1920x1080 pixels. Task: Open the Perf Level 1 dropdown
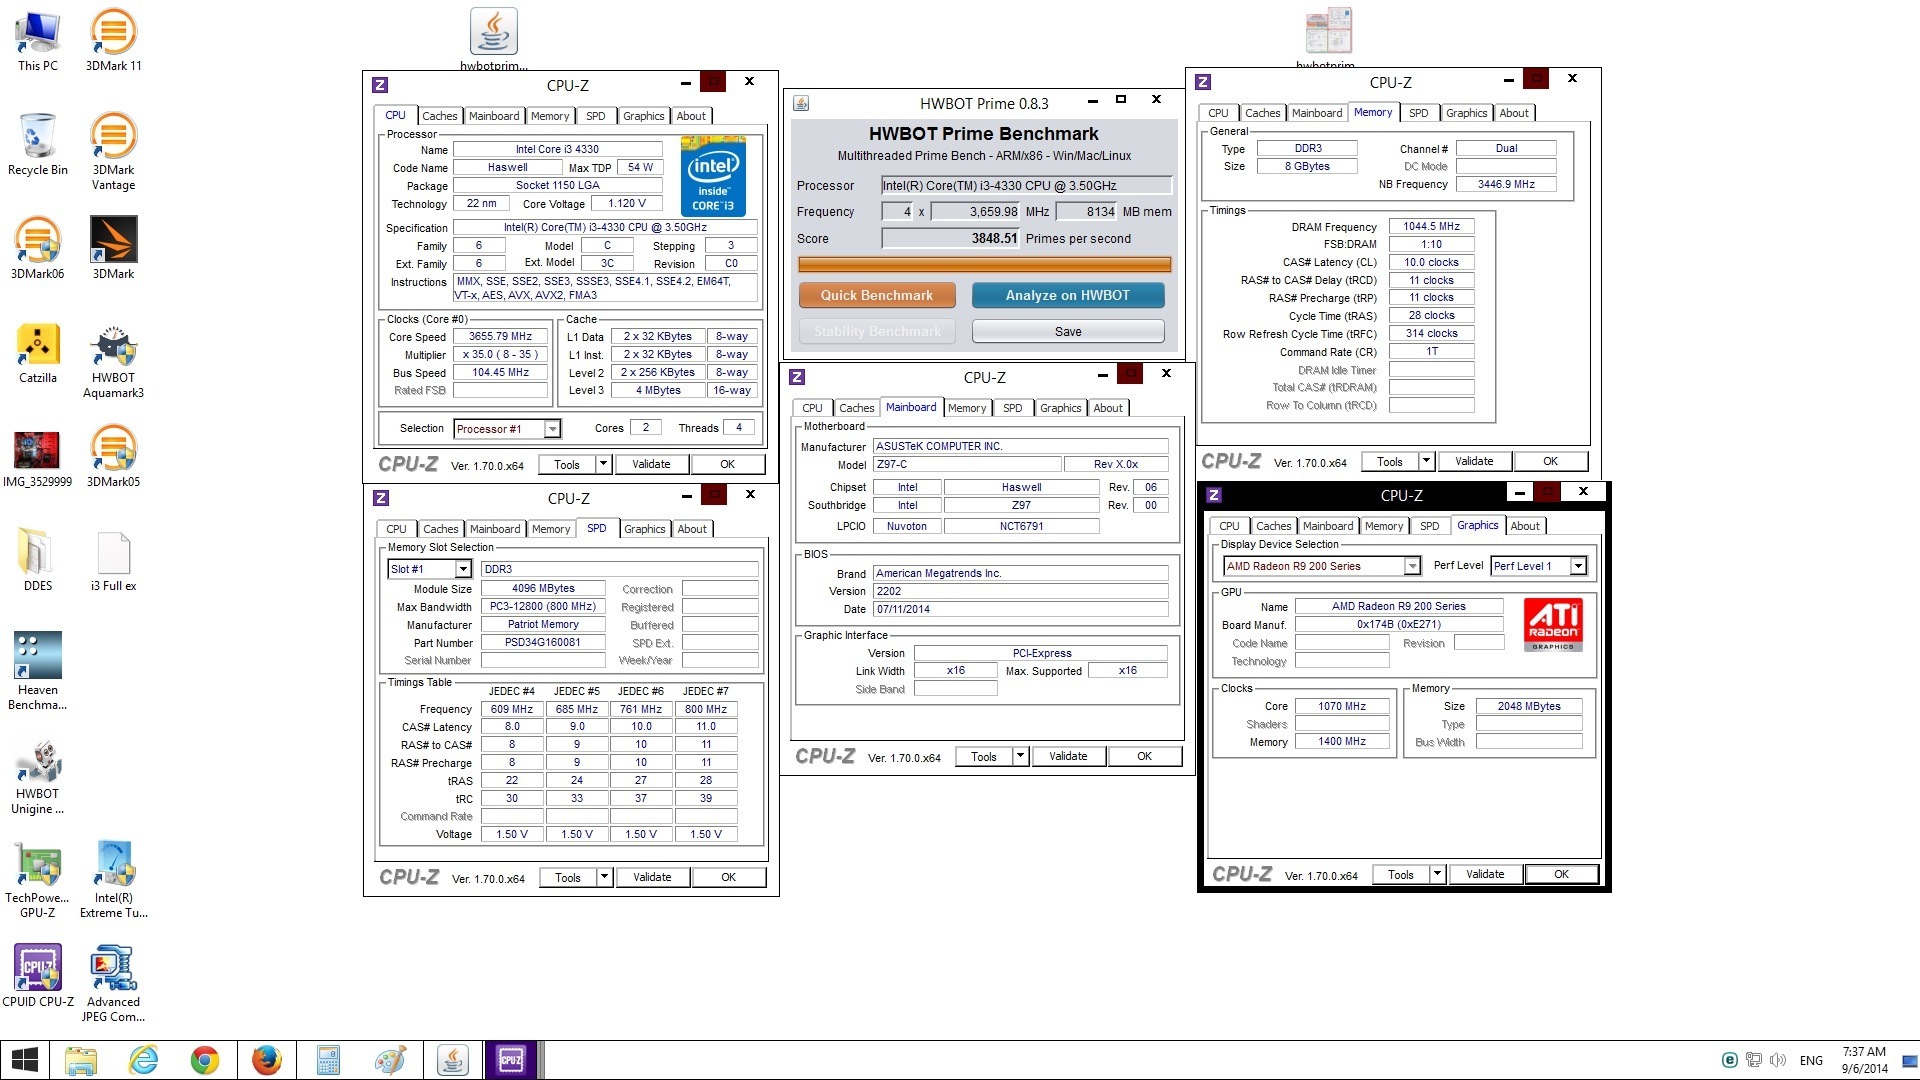pos(1578,566)
